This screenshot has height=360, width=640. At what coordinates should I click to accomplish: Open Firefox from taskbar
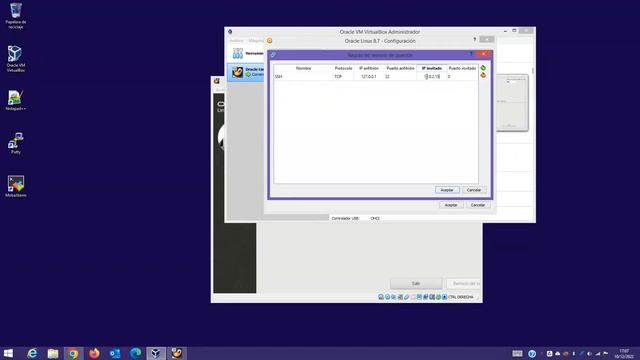coord(94,353)
